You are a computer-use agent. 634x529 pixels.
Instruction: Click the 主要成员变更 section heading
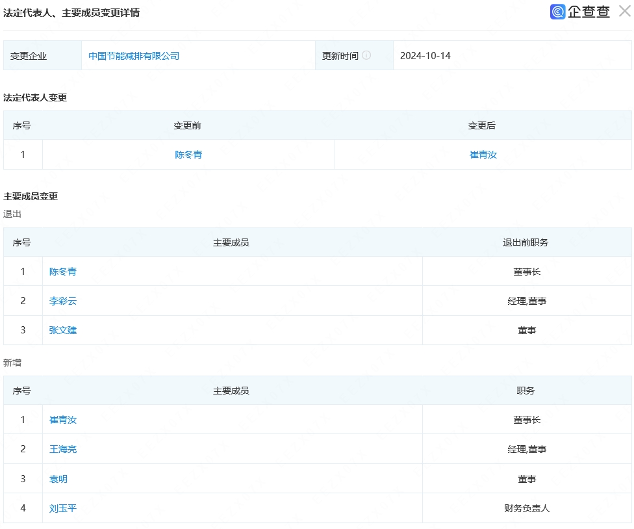point(30,196)
